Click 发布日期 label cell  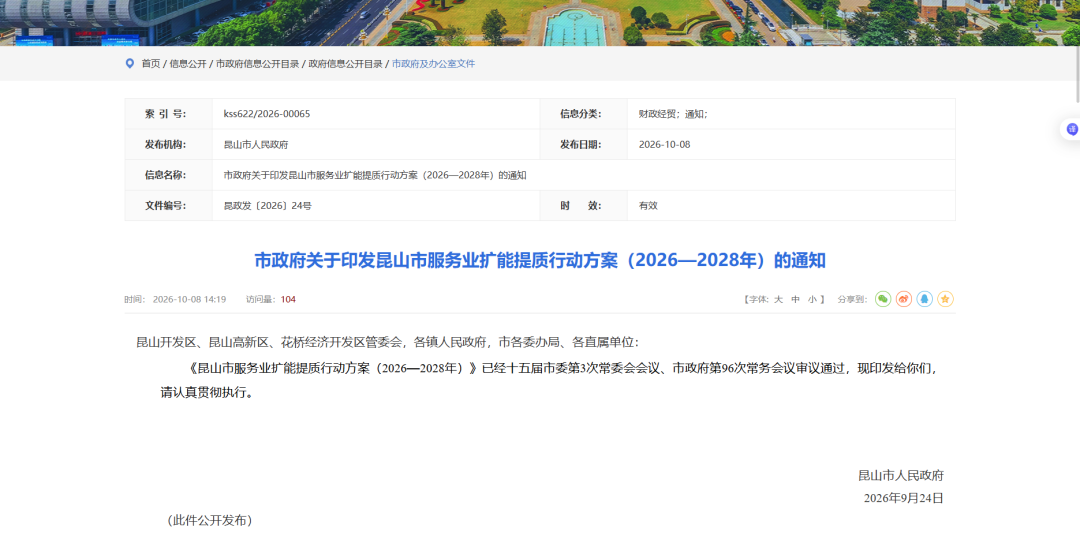583,145
